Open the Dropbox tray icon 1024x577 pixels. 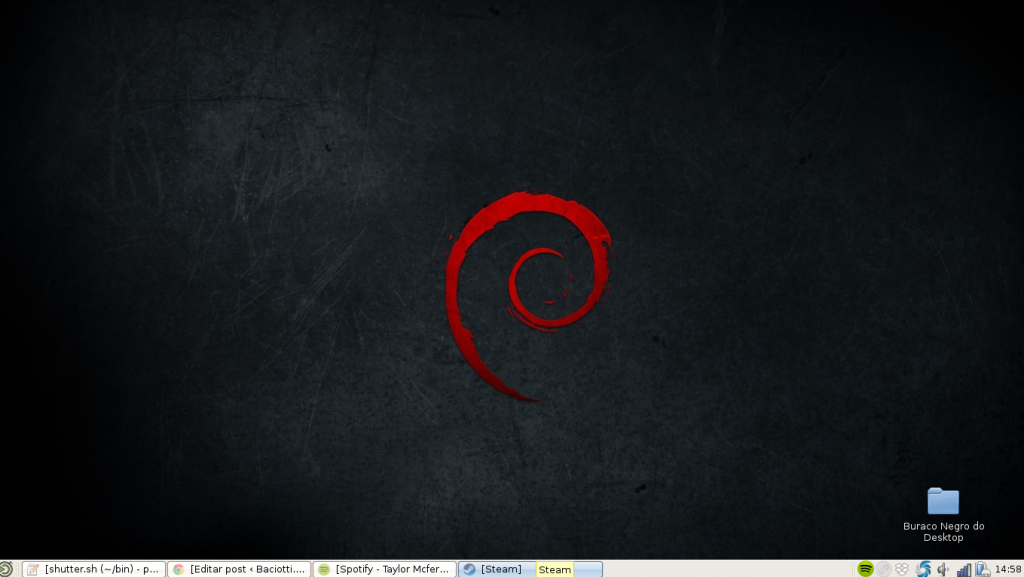902,569
